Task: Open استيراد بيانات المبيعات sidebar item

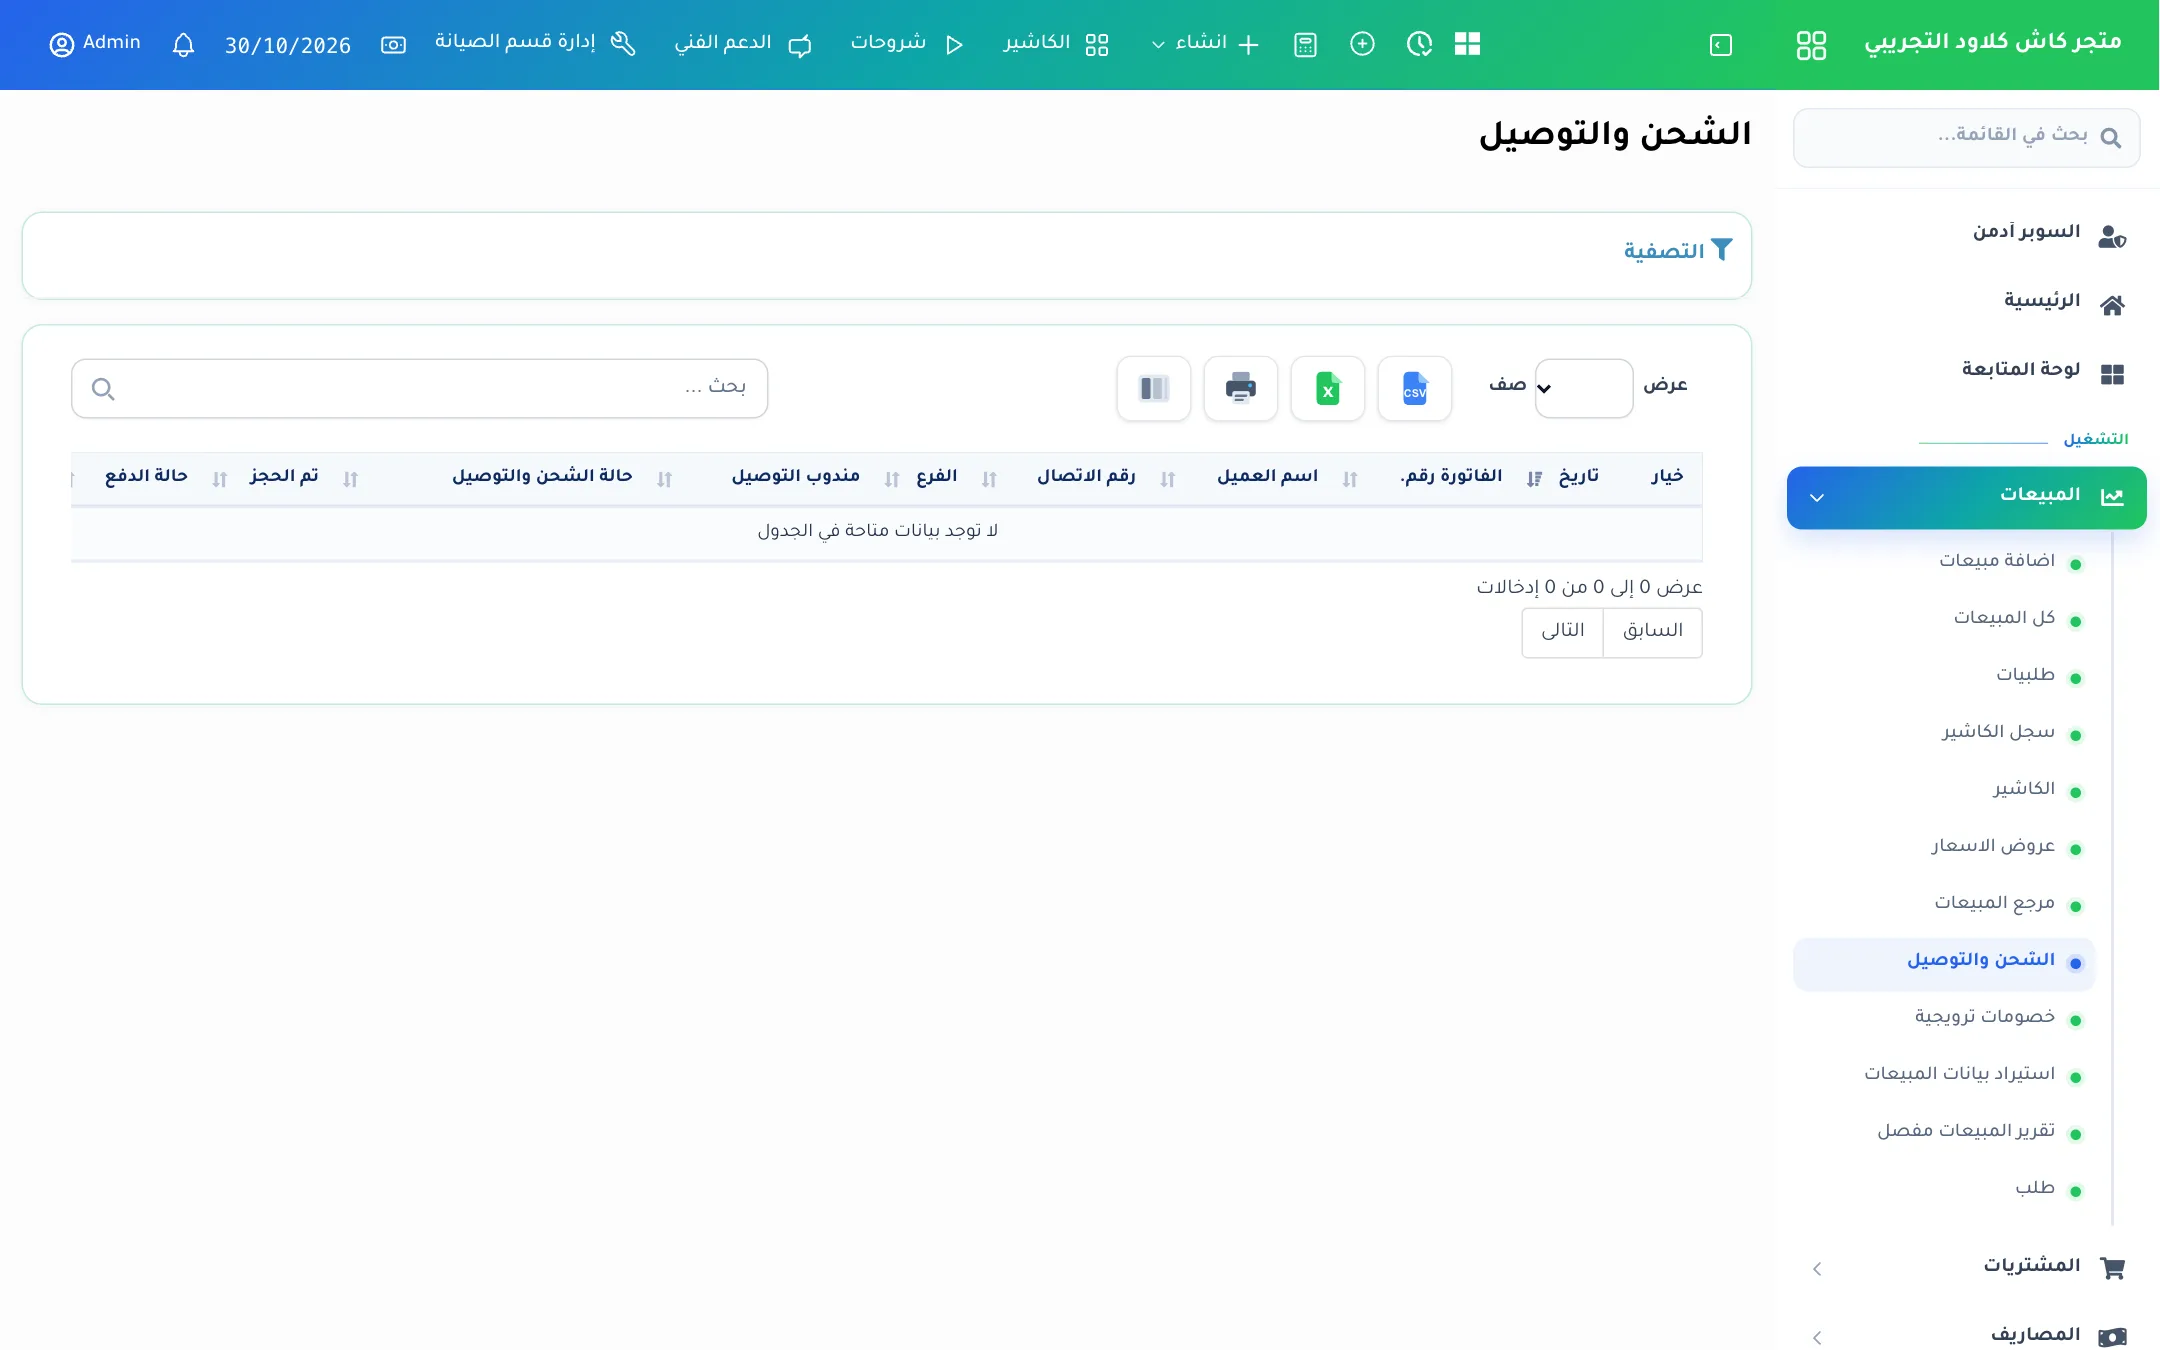Action: (x=1959, y=1074)
